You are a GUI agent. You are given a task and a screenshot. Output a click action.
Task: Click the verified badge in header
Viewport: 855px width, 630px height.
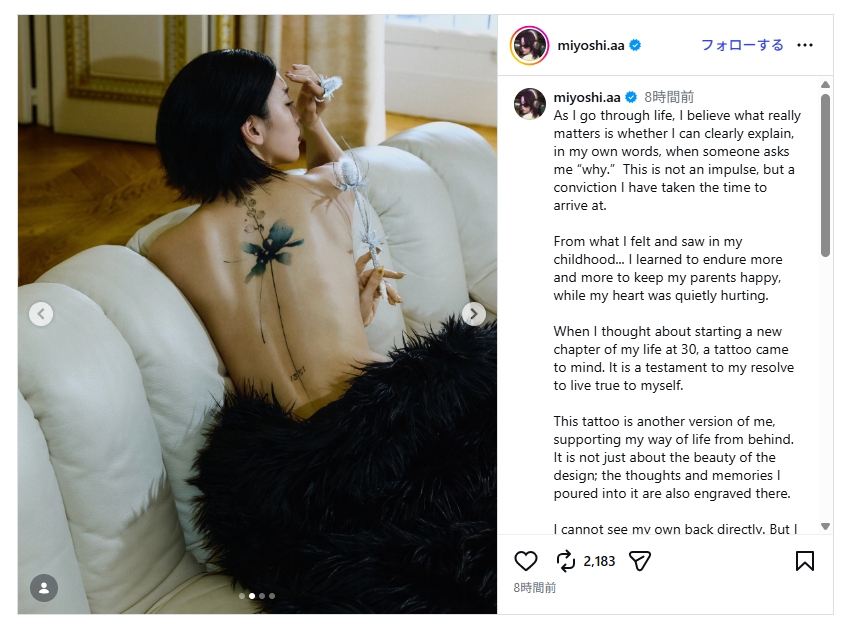point(635,45)
